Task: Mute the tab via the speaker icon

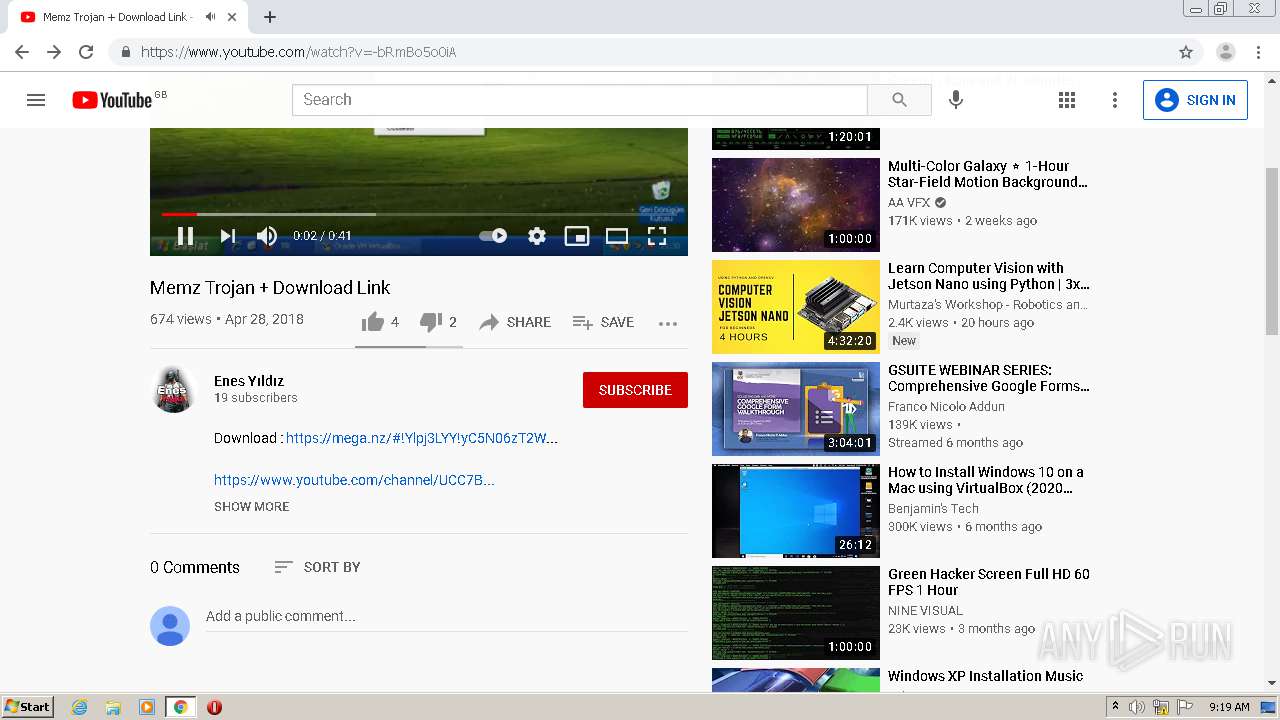Action: point(210,17)
